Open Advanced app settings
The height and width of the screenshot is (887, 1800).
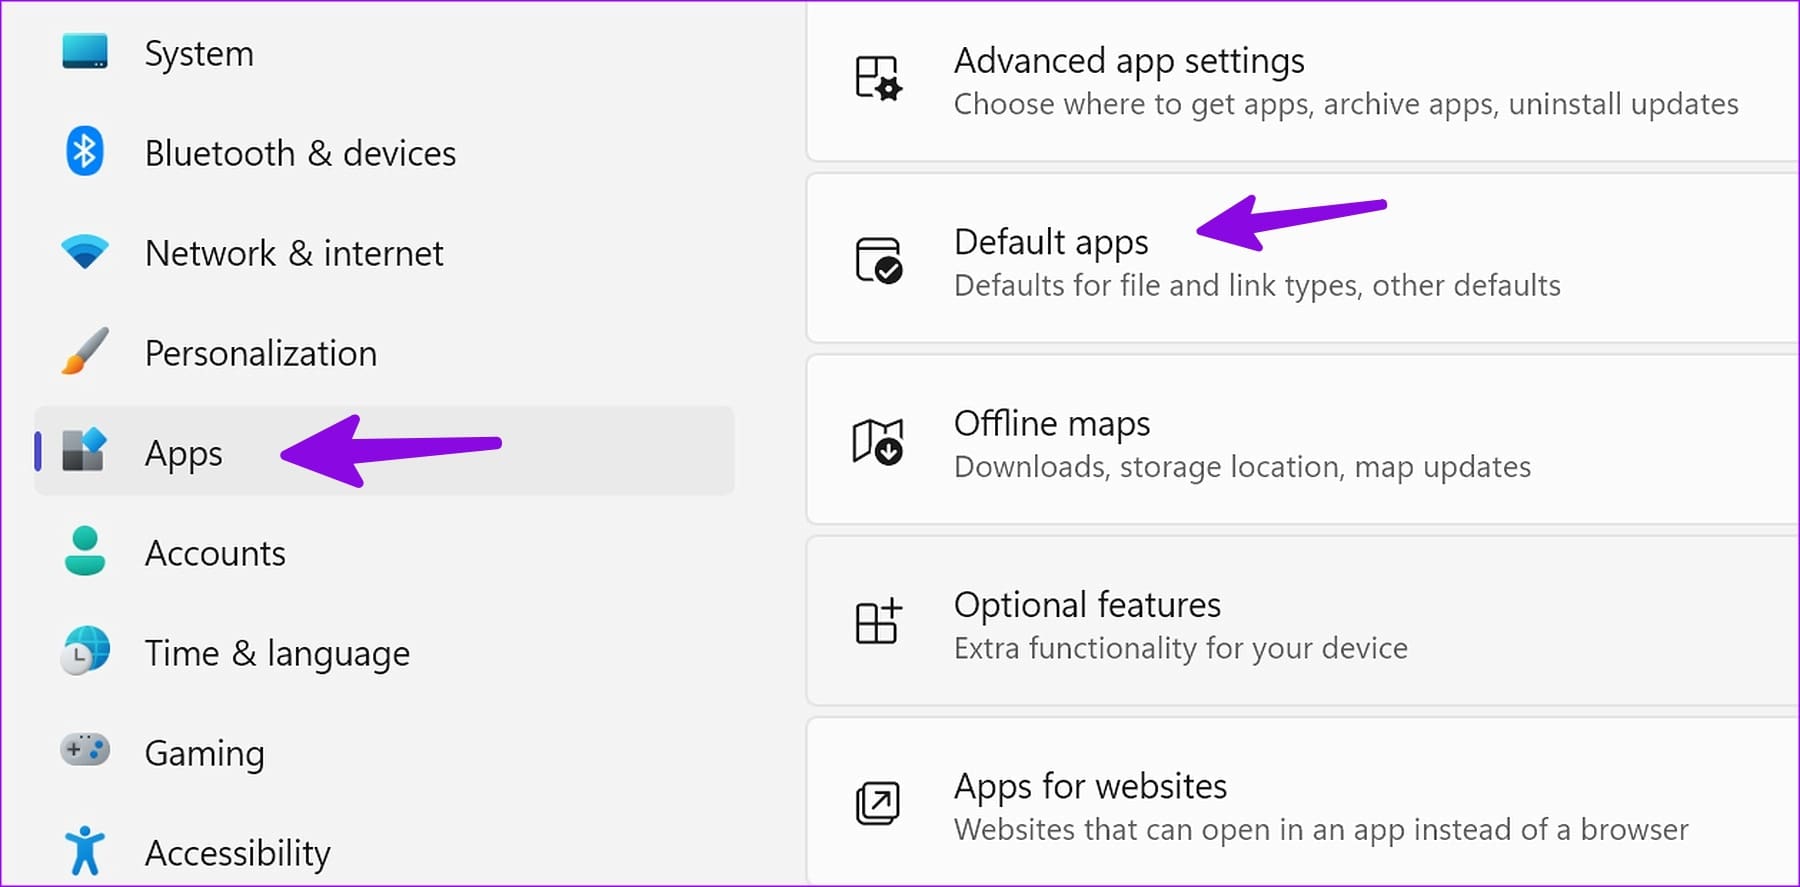(1129, 62)
